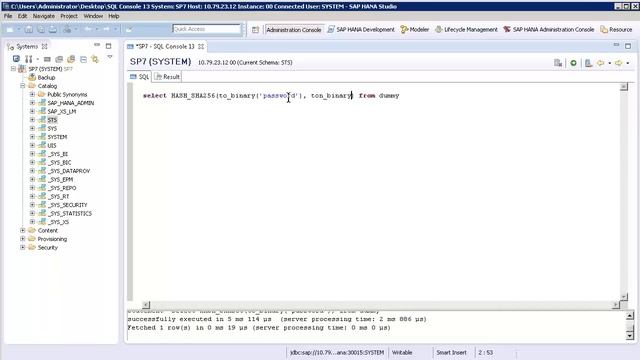640x360 pixels.
Task: Click the Resource perspective icon
Action: pos(604,29)
